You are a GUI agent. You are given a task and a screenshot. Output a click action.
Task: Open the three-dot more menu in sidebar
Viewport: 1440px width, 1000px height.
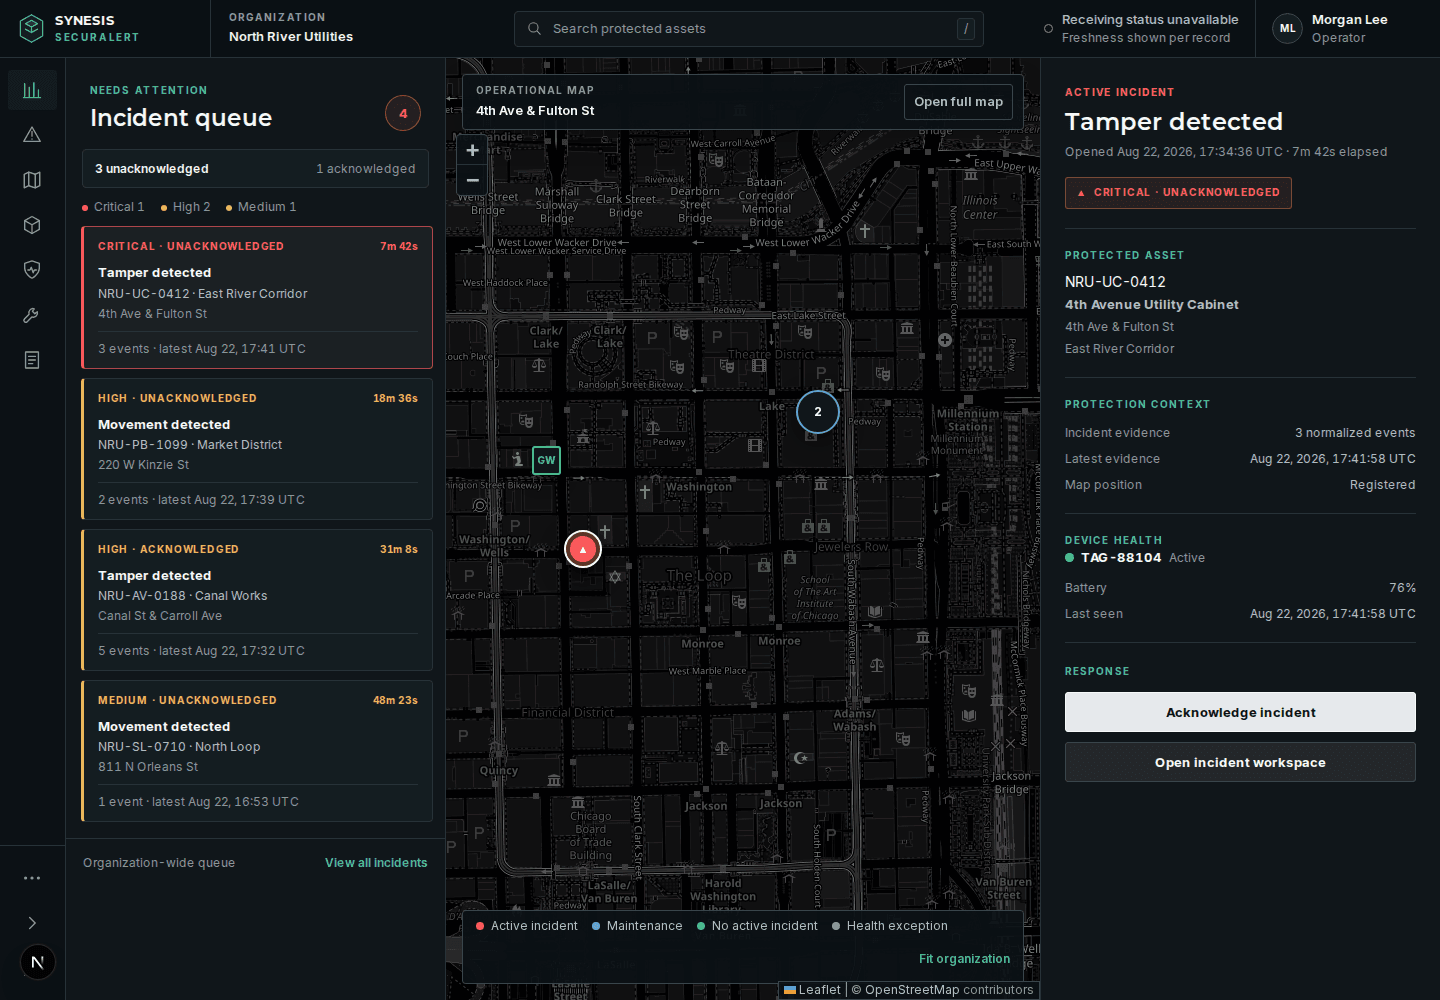pos(32,878)
